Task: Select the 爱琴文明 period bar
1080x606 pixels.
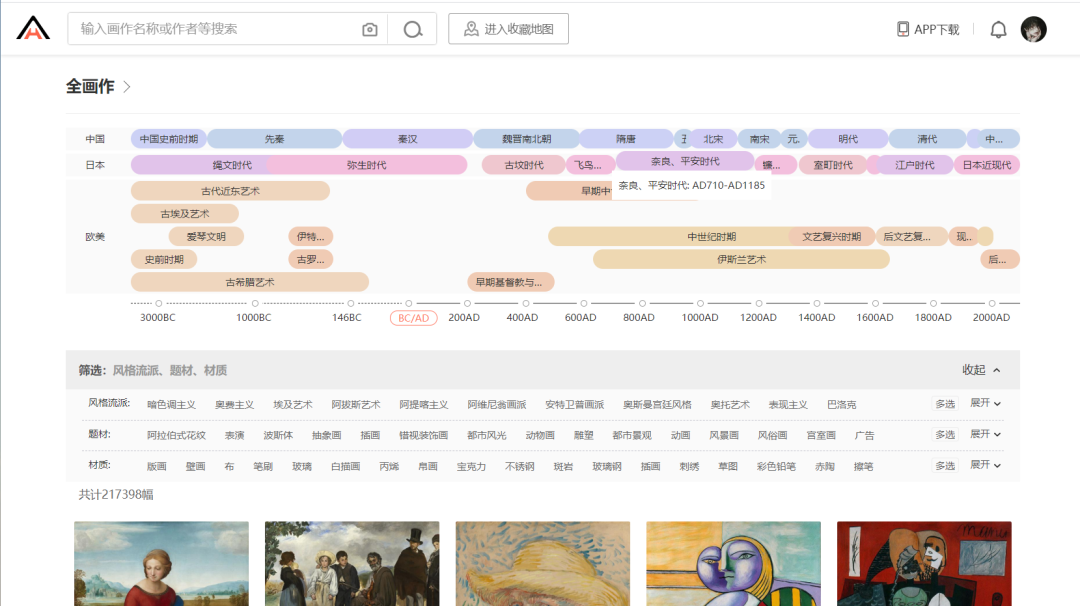Action: coord(206,237)
